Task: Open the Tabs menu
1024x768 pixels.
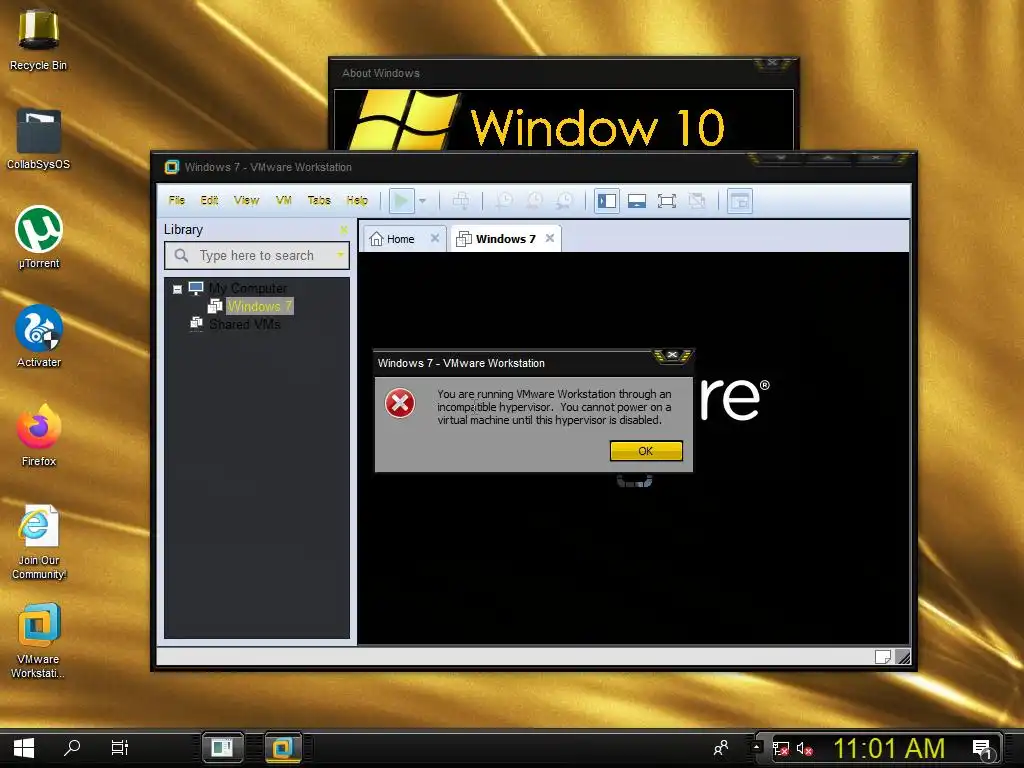Action: coord(319,200)
